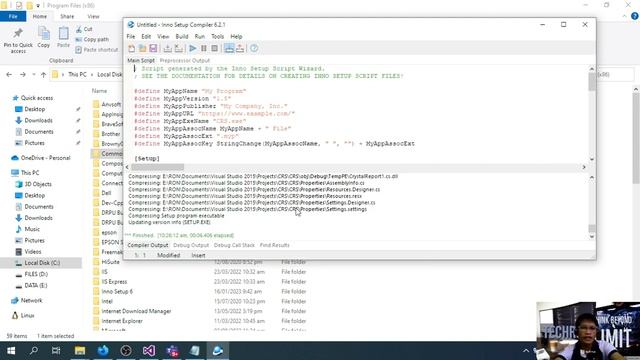This screenshot has height=360, width=640.
Task: Select the Debug Call Stack tab
Action: pyautogui.click(x=234, y=245)
